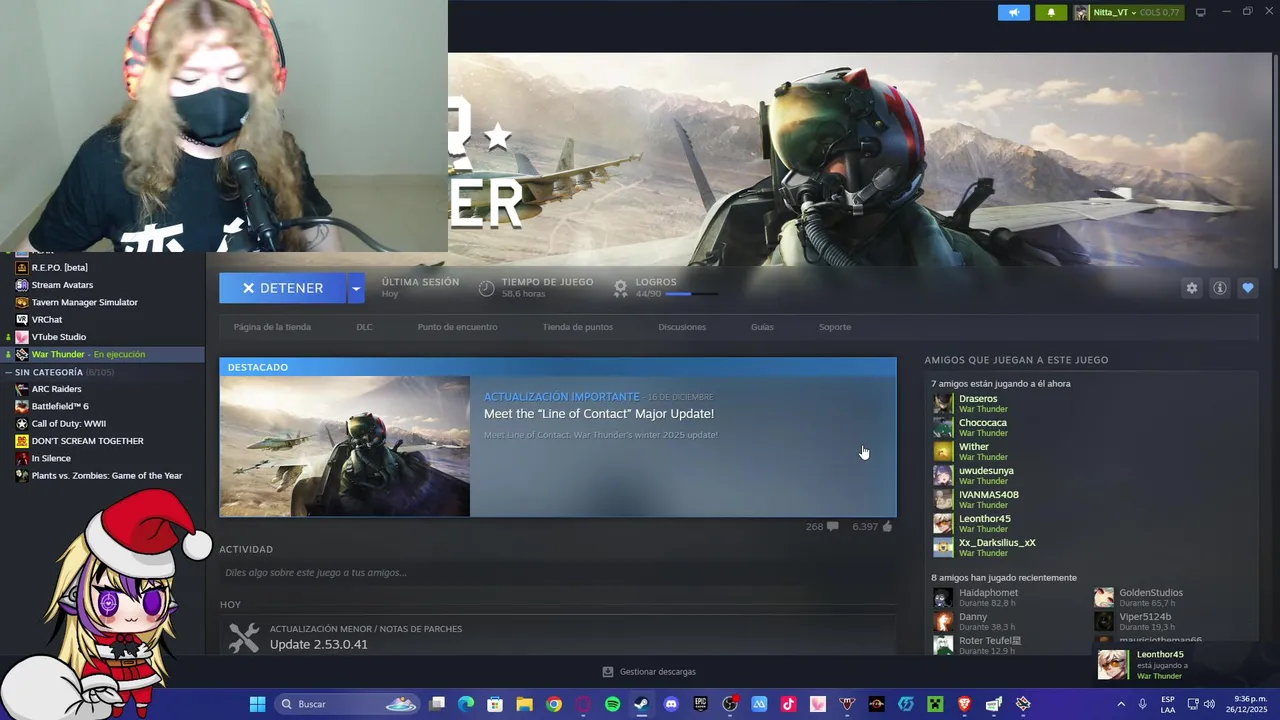Click the TIEMPO DE JUEGO clock icon

click(486, 288)
